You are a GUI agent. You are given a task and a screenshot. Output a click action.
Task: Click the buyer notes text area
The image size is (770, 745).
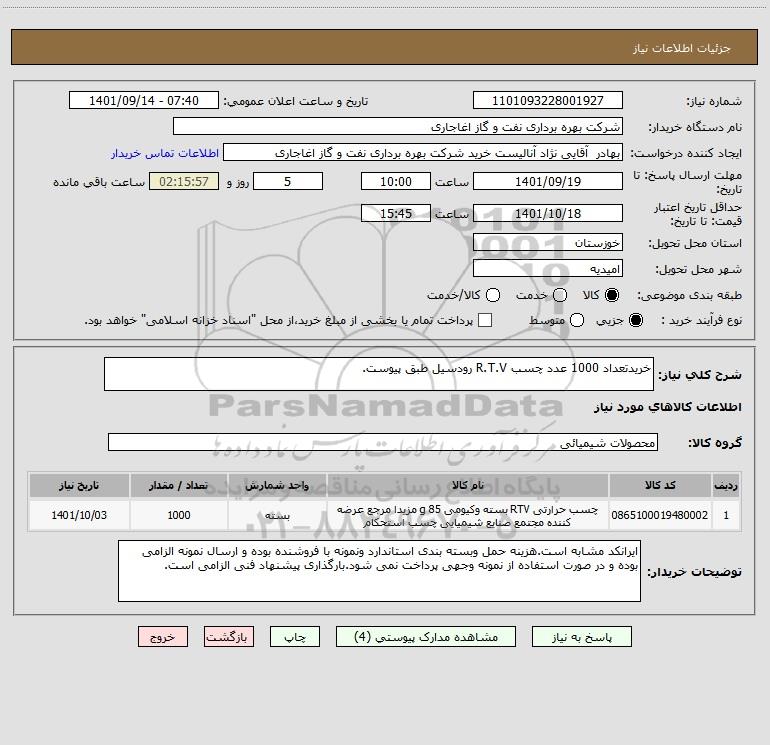click(379, 571)
